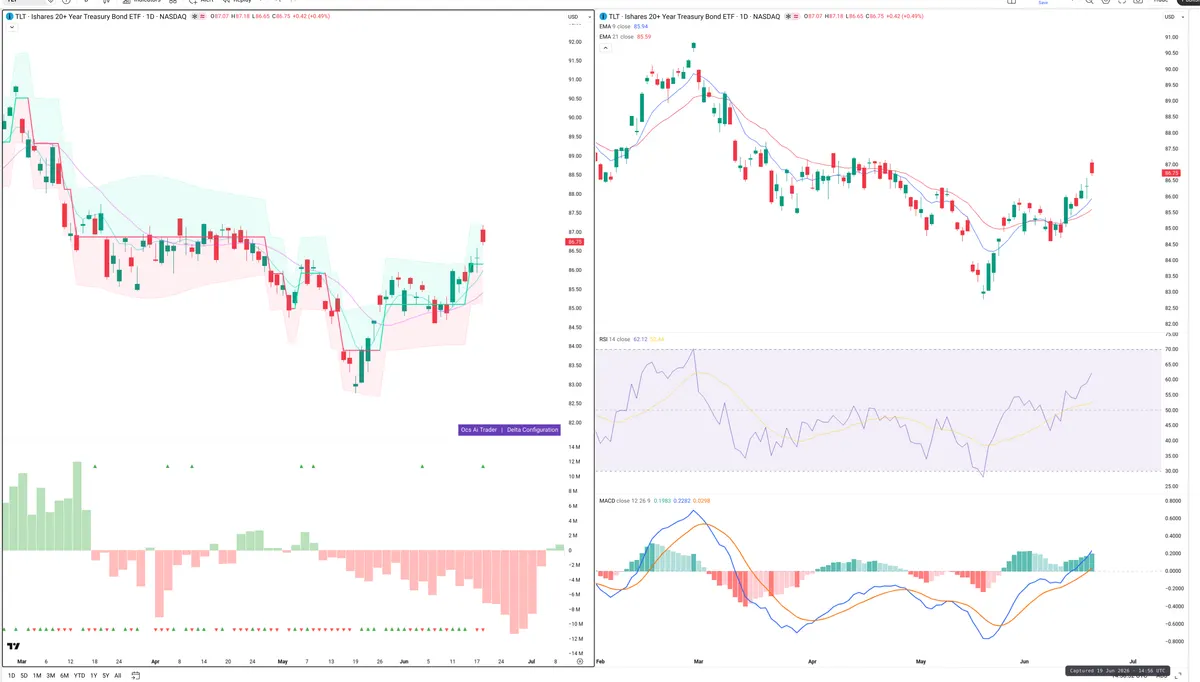1200x682 pixels.
Task: Click the right chart's red 86.75 price tag
Action: pyautogui.click(x=1172, y=173)
